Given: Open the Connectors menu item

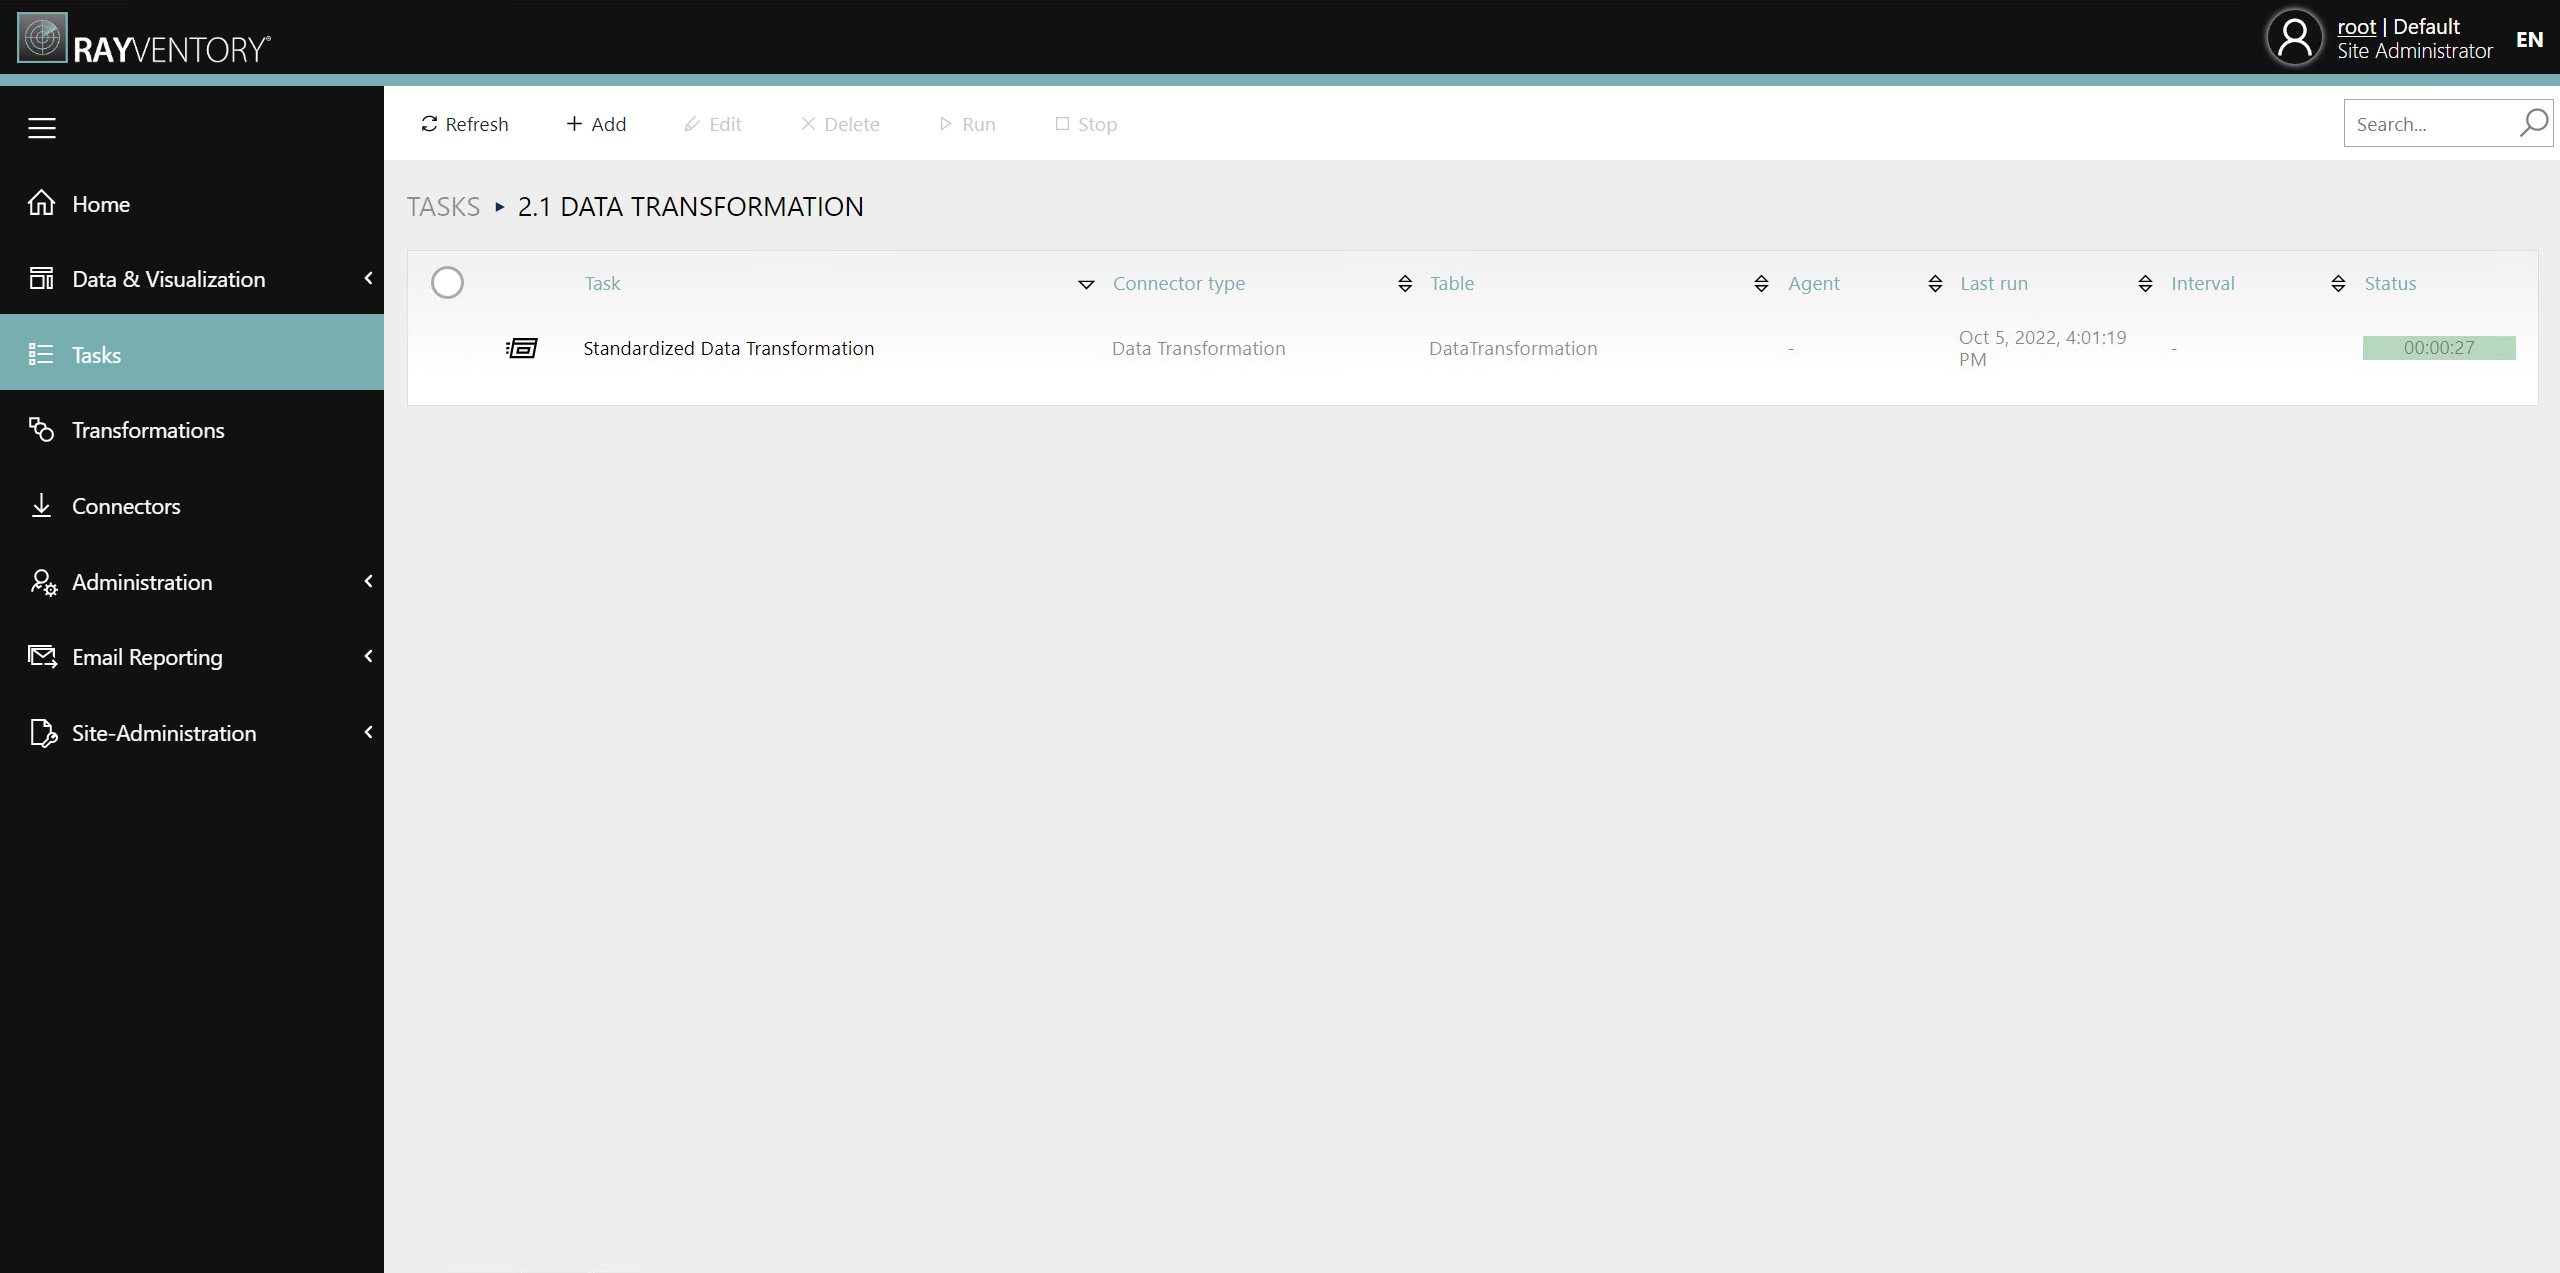Looking at the screenshot, I should point(126,504).
